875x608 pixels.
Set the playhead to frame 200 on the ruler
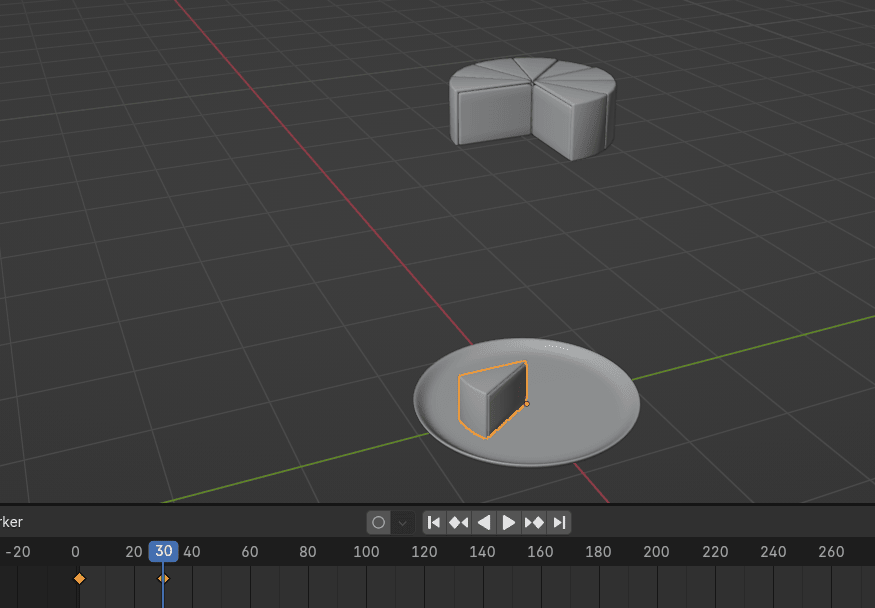(656, 552)
